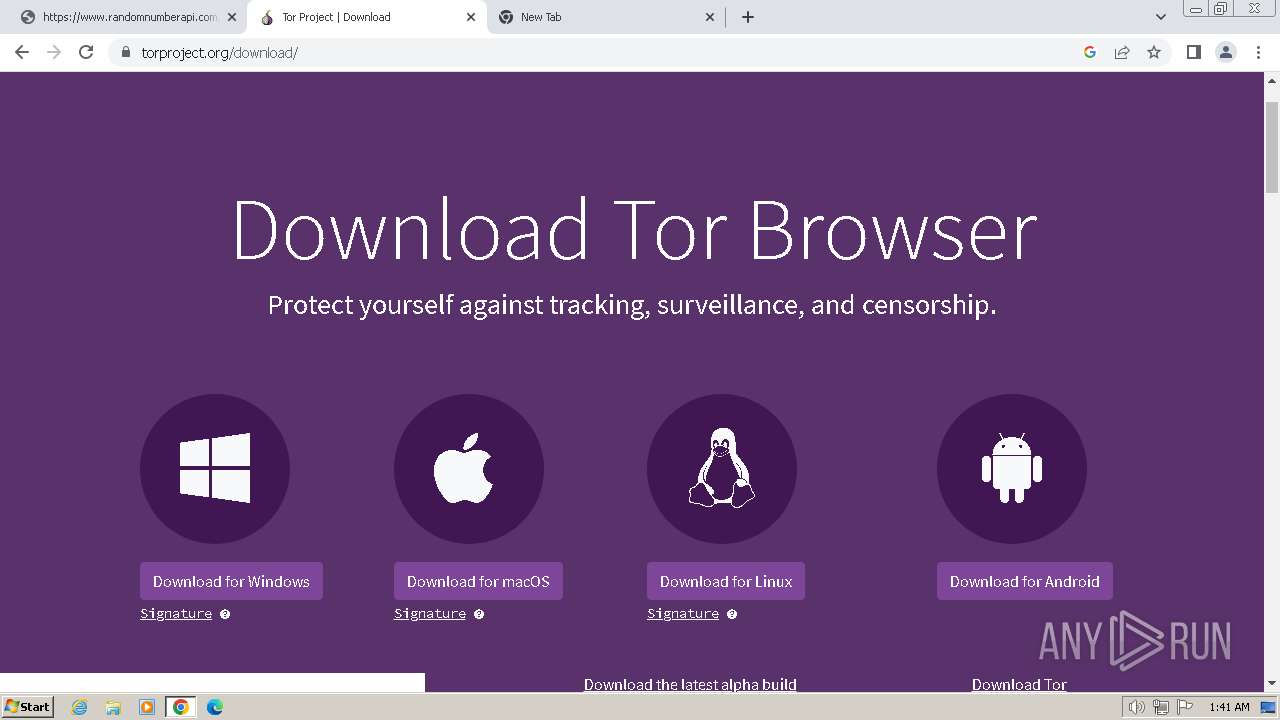Click the scrollbar up arrow
The height and width of the screenshot is (720, 1280).
click(1272, 79)
